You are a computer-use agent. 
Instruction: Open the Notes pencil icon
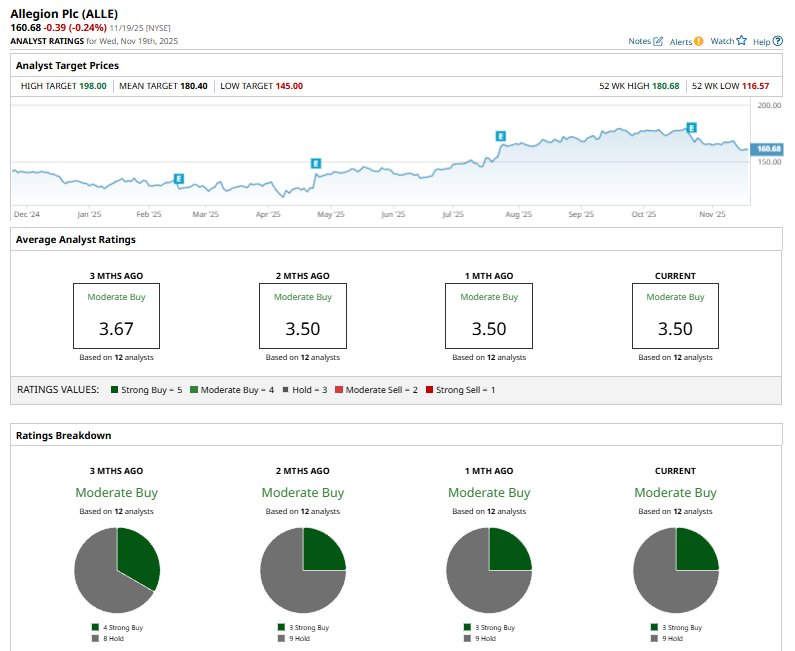[x=658, y=41]
